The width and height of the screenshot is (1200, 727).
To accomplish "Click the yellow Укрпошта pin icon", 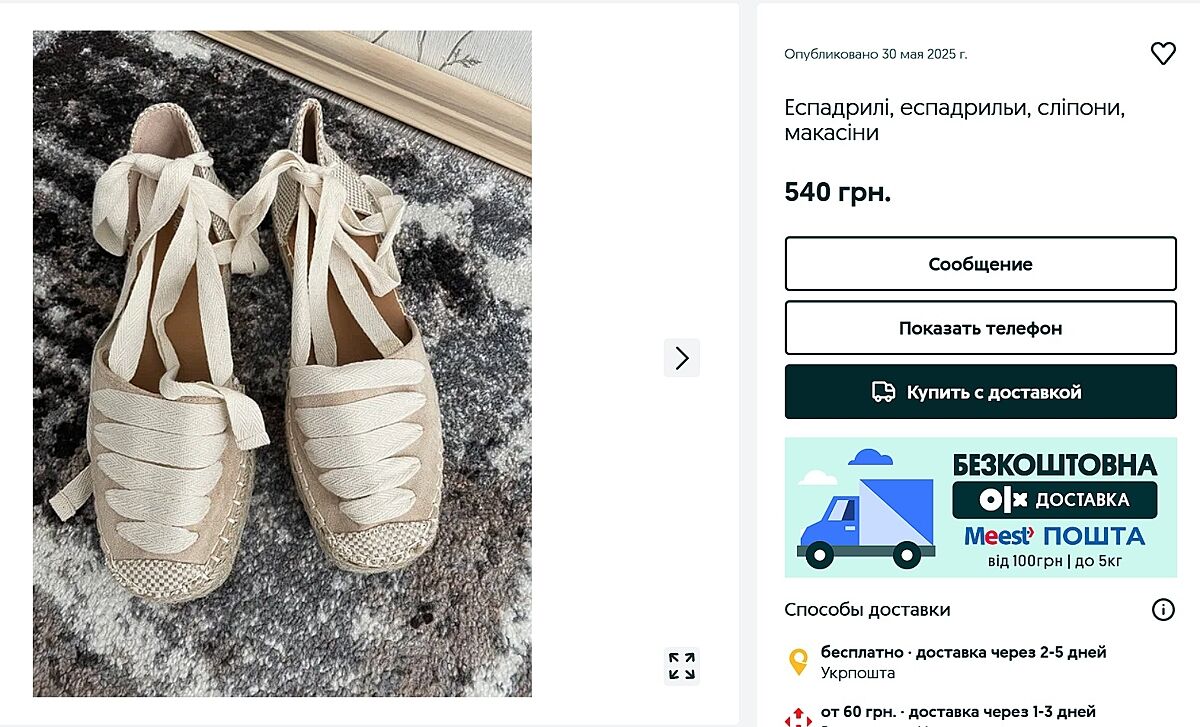I will (798, 661).
